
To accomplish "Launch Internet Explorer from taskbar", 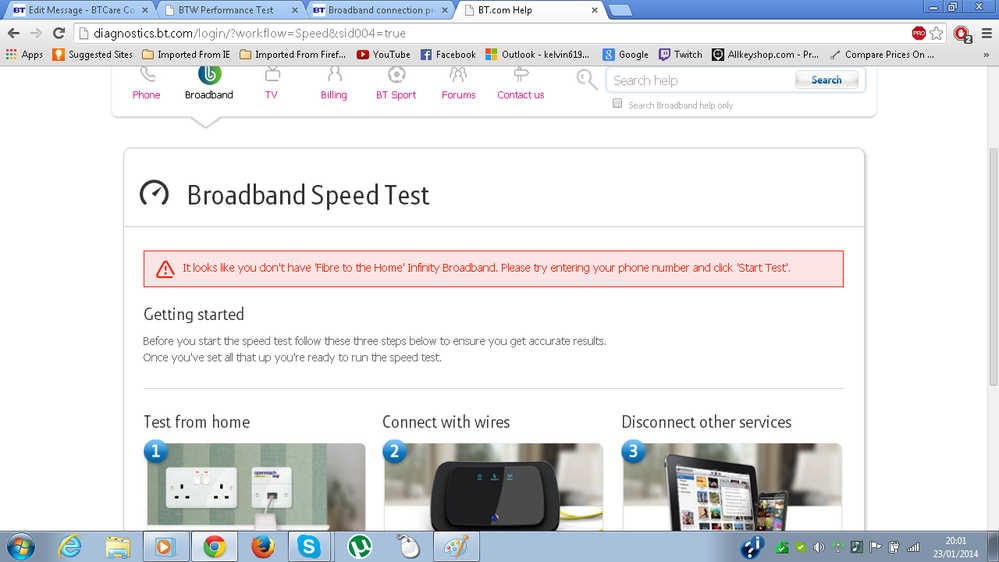I will click(69, 547).
